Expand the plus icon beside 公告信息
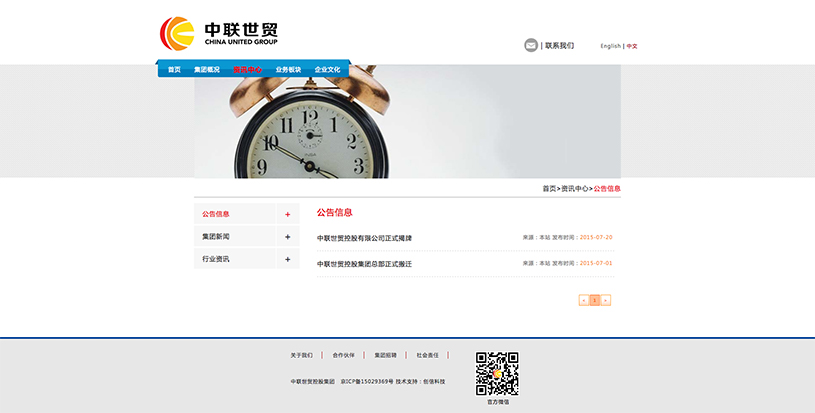 click(x=287, y=214)
